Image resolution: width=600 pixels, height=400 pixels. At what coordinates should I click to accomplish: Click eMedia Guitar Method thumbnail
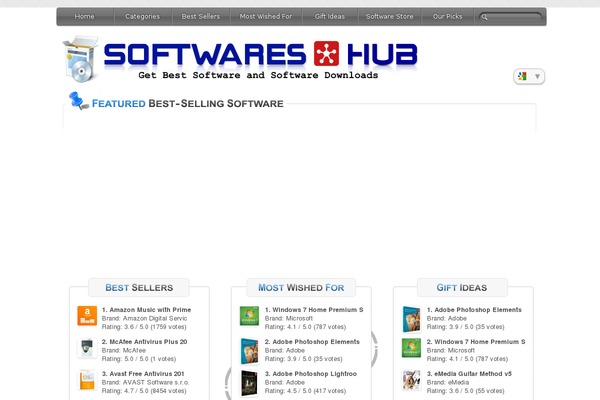click(411, 380)
